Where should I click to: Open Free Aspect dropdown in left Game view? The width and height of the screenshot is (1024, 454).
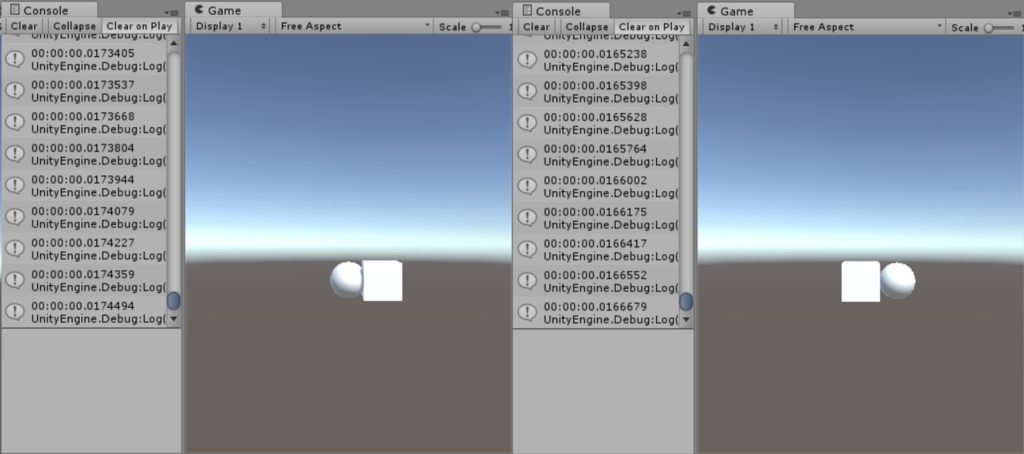[355, 26]
